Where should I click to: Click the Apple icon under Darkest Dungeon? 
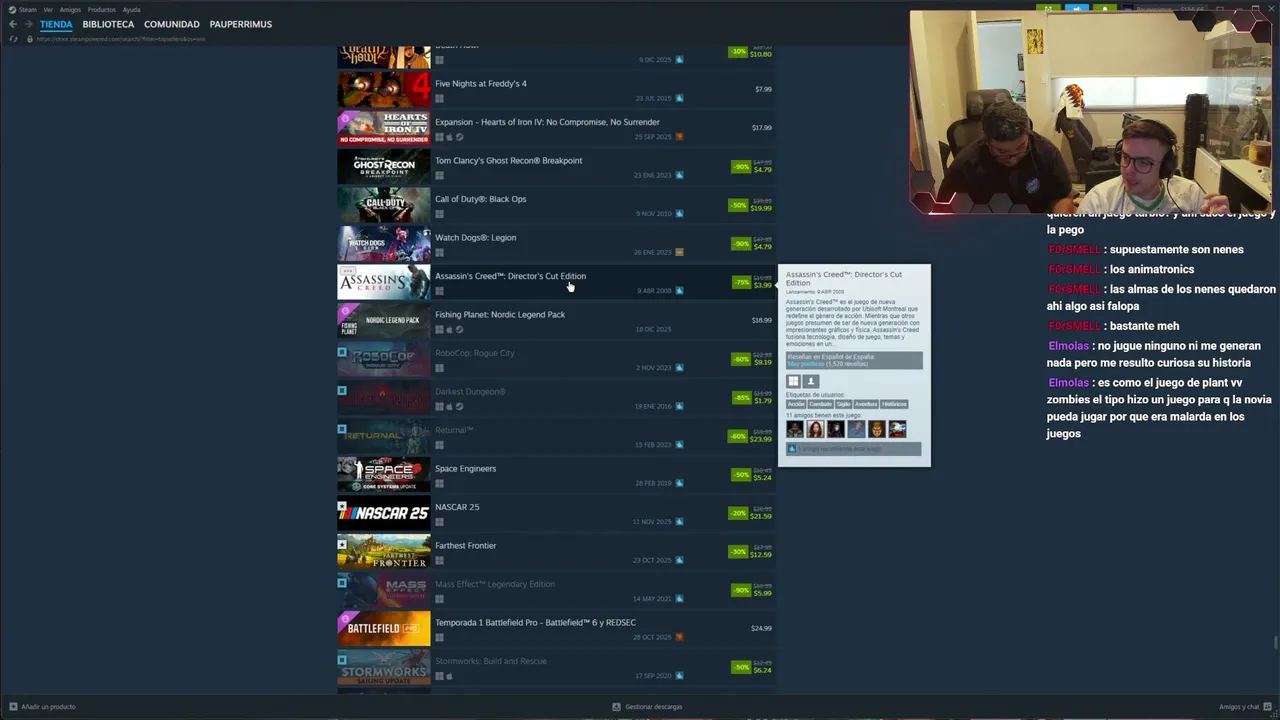tap(449, 407)
